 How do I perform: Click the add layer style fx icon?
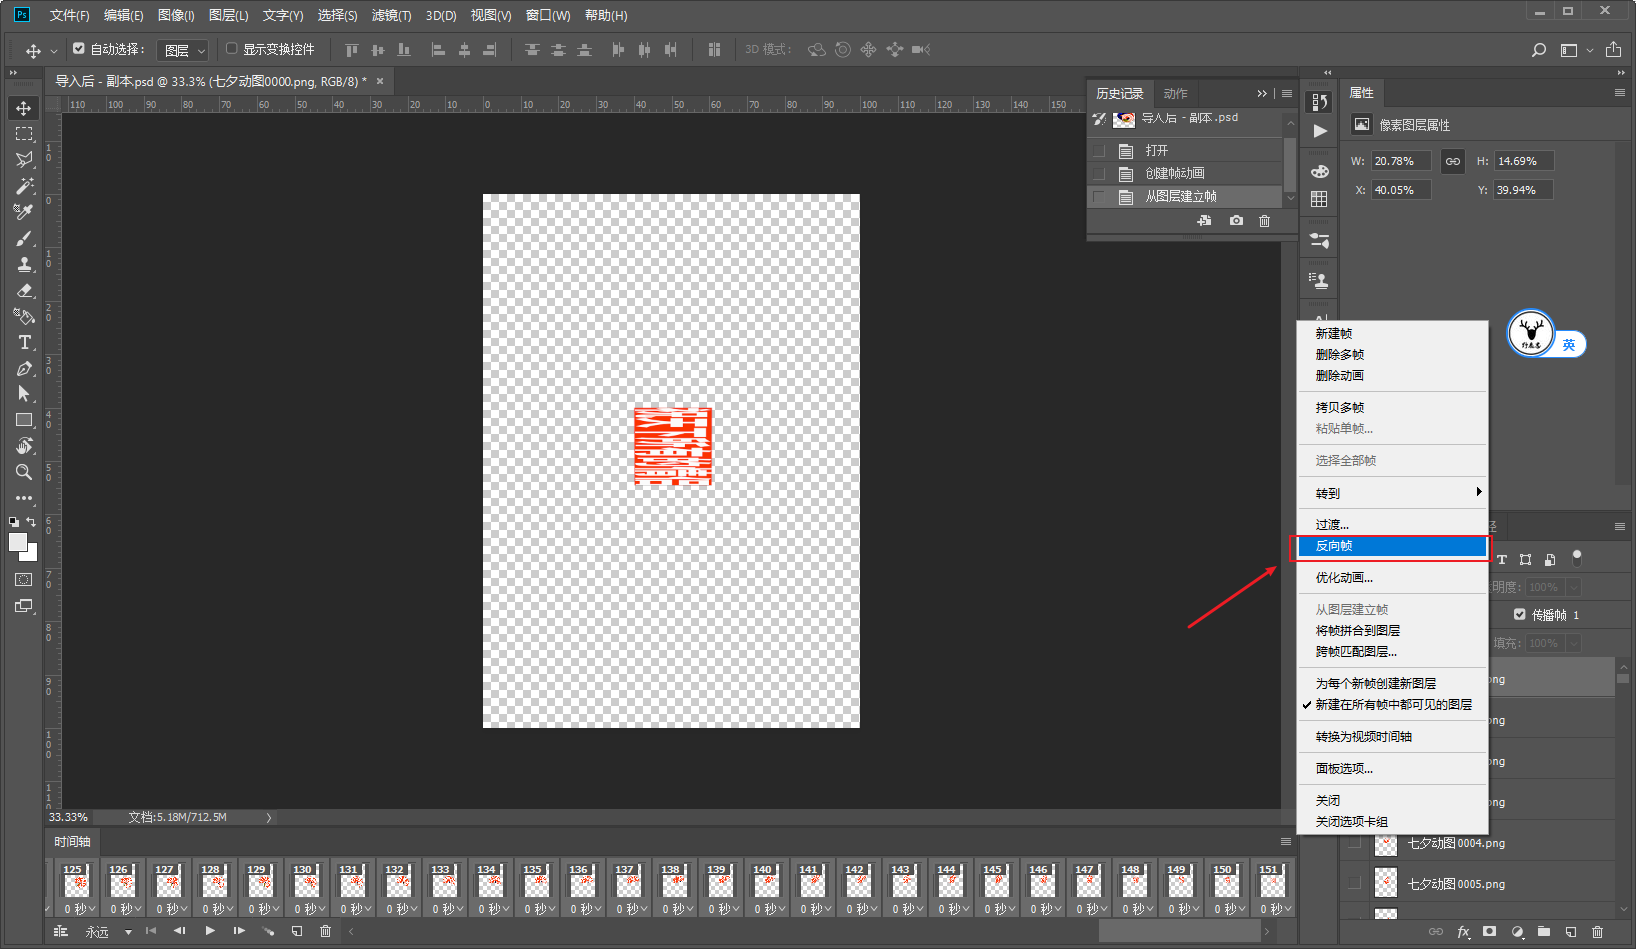pyautogui.click(x=1463, y=932)
